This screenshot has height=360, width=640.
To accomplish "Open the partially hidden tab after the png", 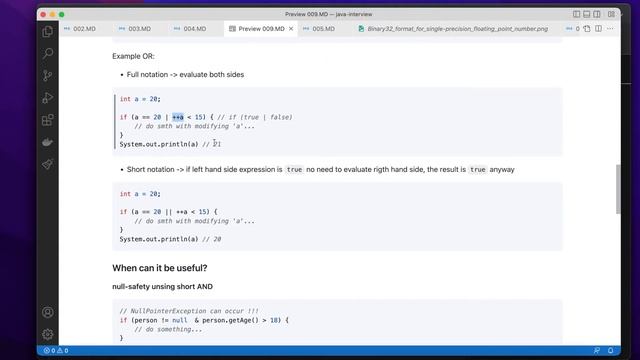I will (571, 29).
